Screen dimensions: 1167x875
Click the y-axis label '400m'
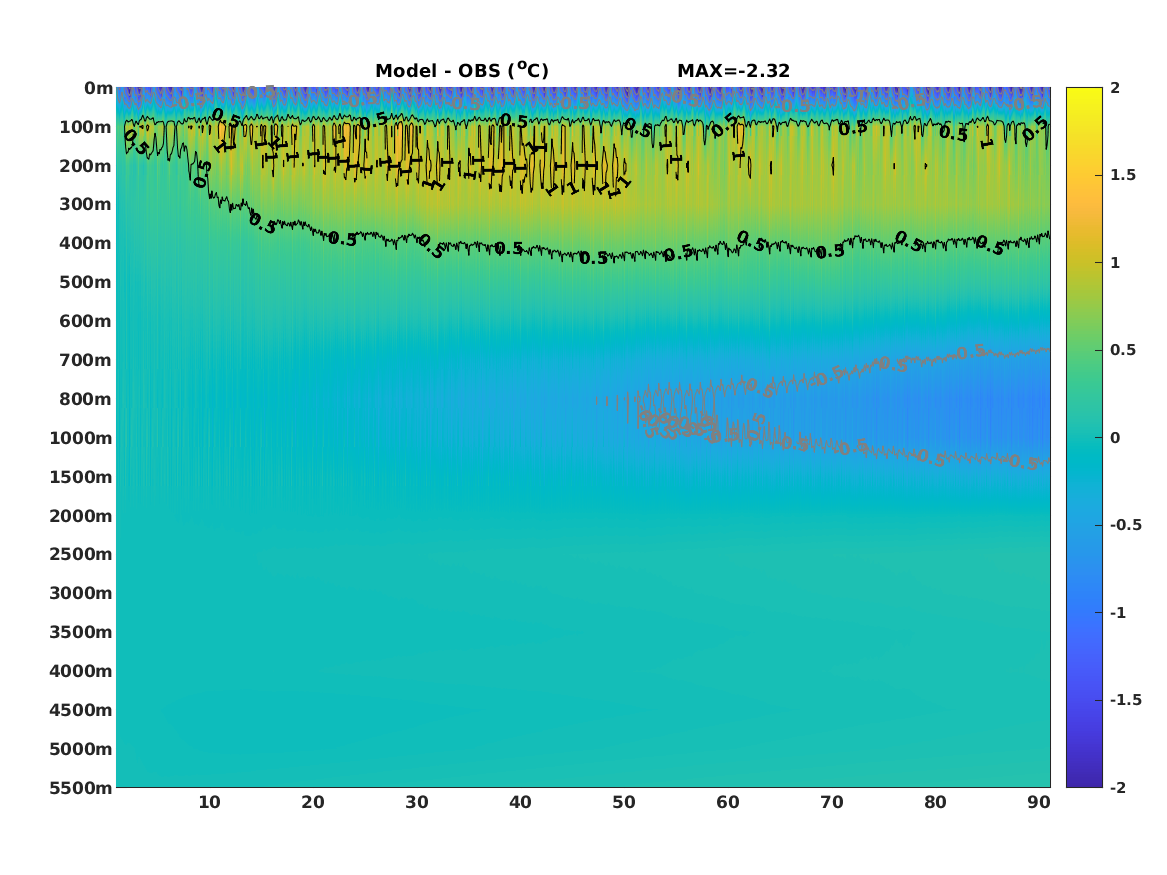pos(86,243)
